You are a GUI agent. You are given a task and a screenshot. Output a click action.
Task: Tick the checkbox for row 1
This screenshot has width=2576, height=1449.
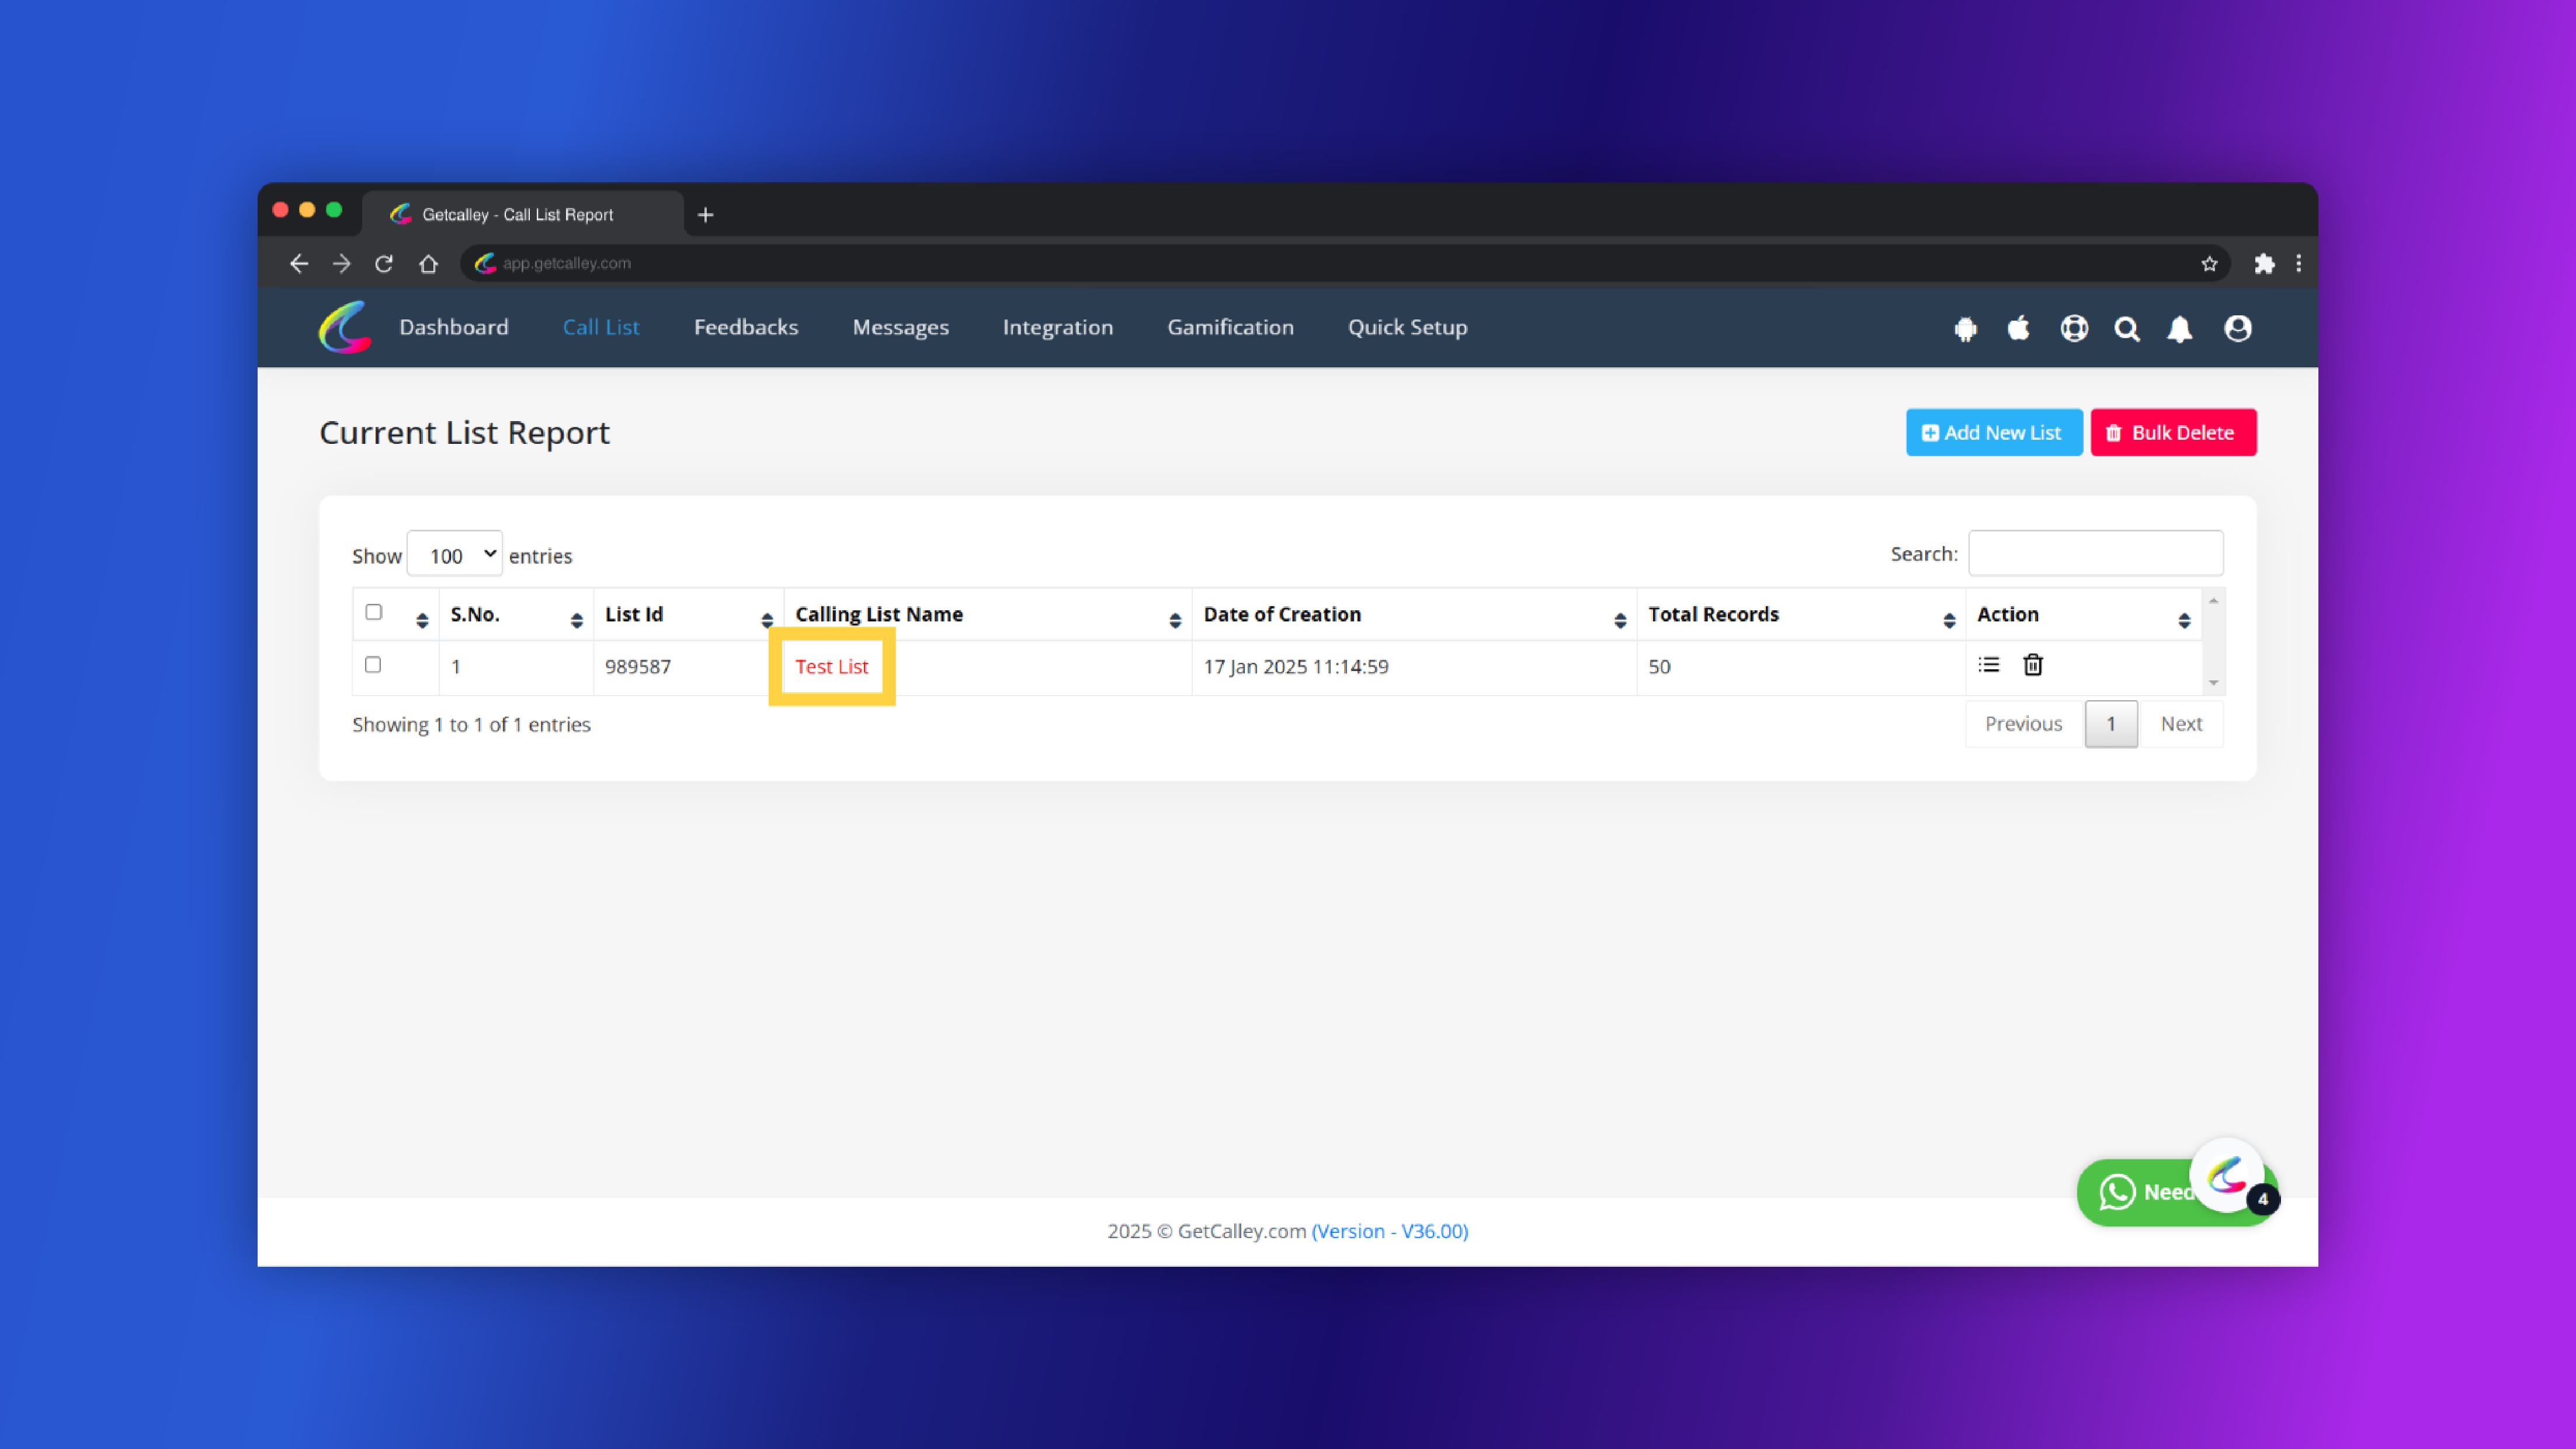[x=373, y=665]
